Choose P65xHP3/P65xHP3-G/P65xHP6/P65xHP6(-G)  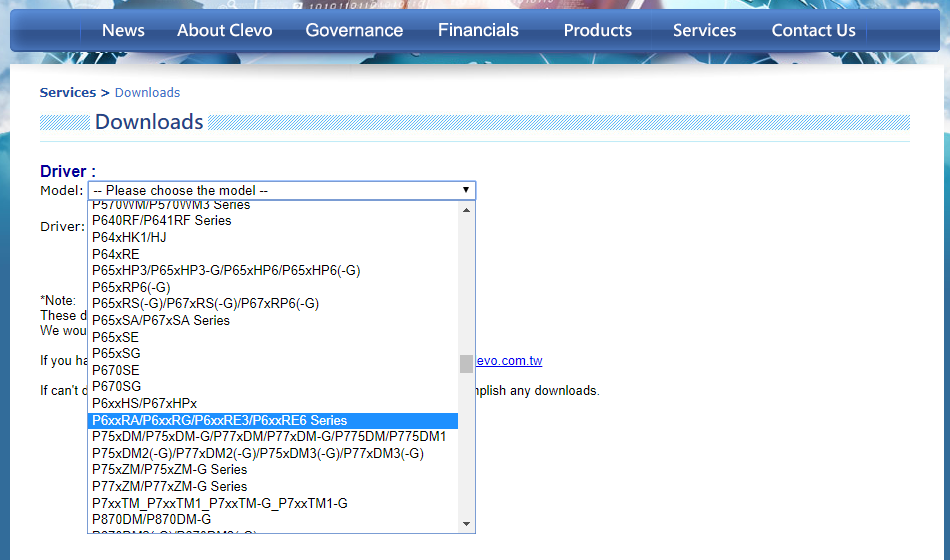point(273,270)
